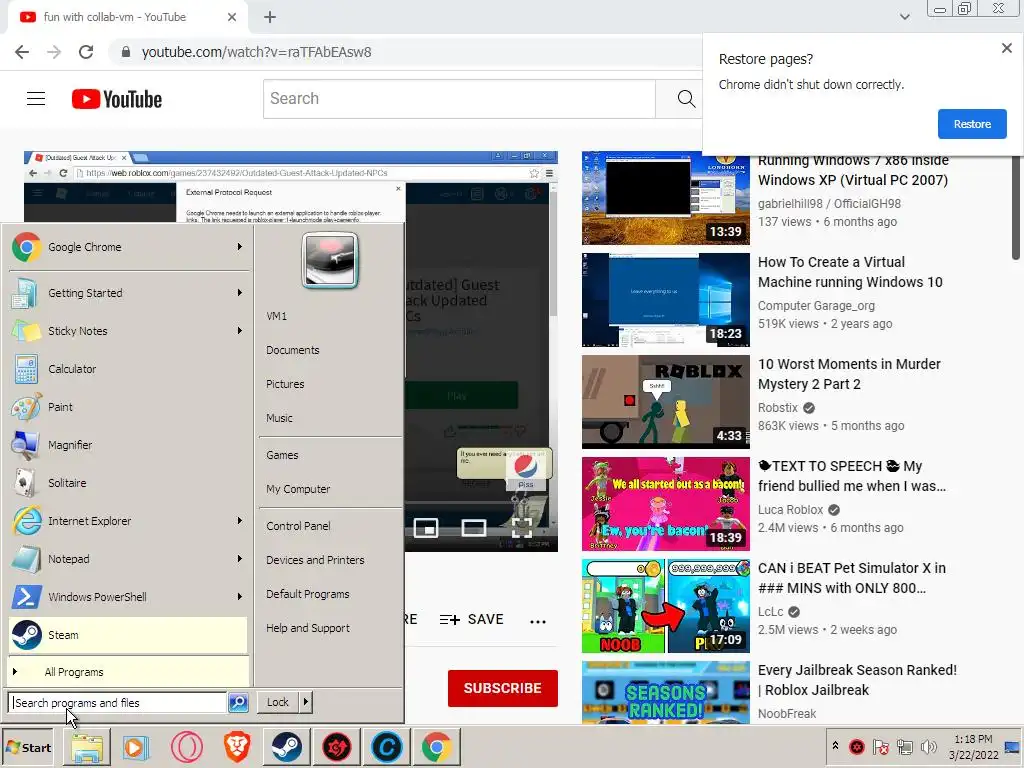Open Sticky Notes program

(128, 331)
